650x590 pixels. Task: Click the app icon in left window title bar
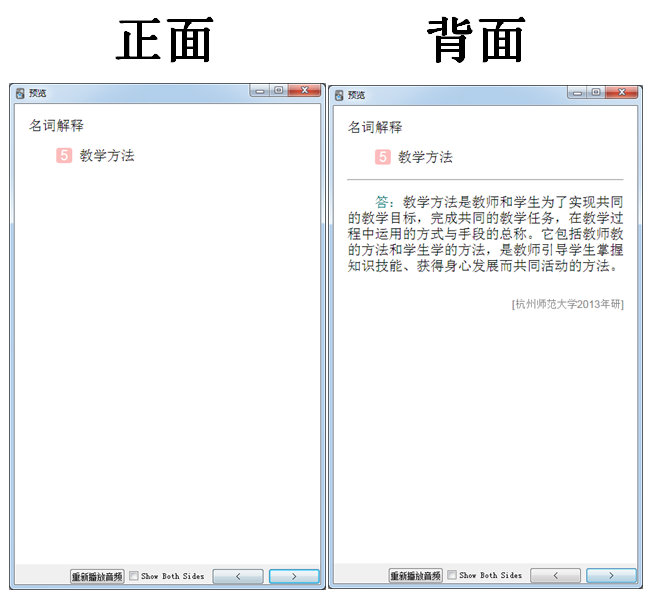pyautogui.click(x=20, y=94)
